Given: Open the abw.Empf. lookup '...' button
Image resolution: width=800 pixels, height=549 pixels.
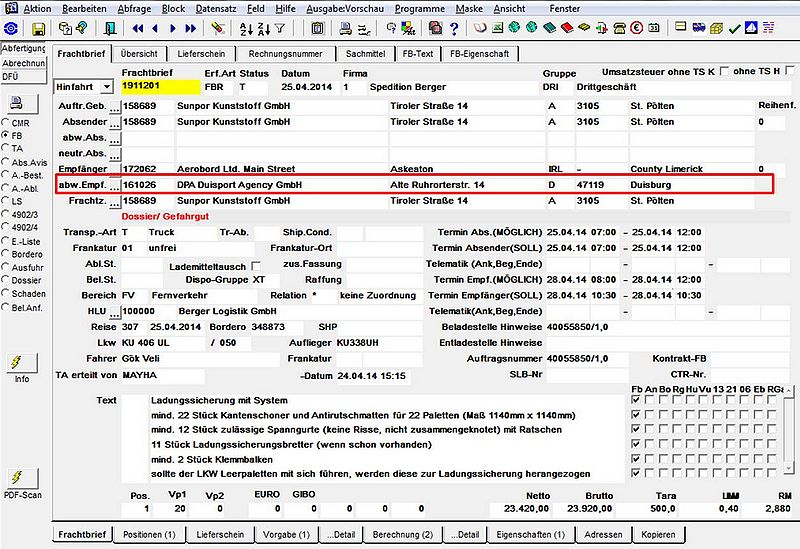Looking at the screenshot, I should [115, 186].
